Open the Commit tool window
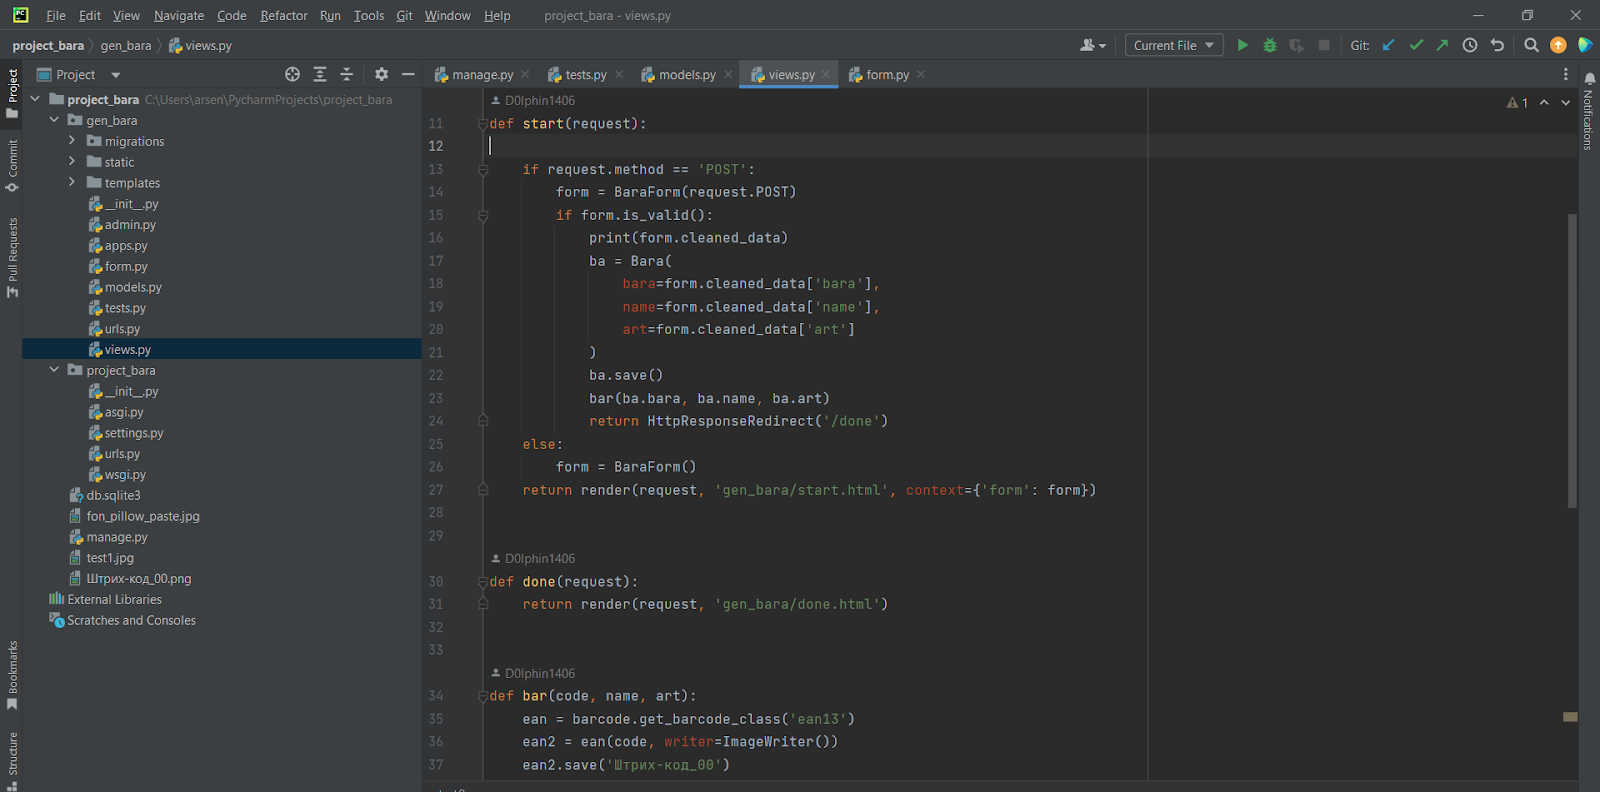 [12, 165]
